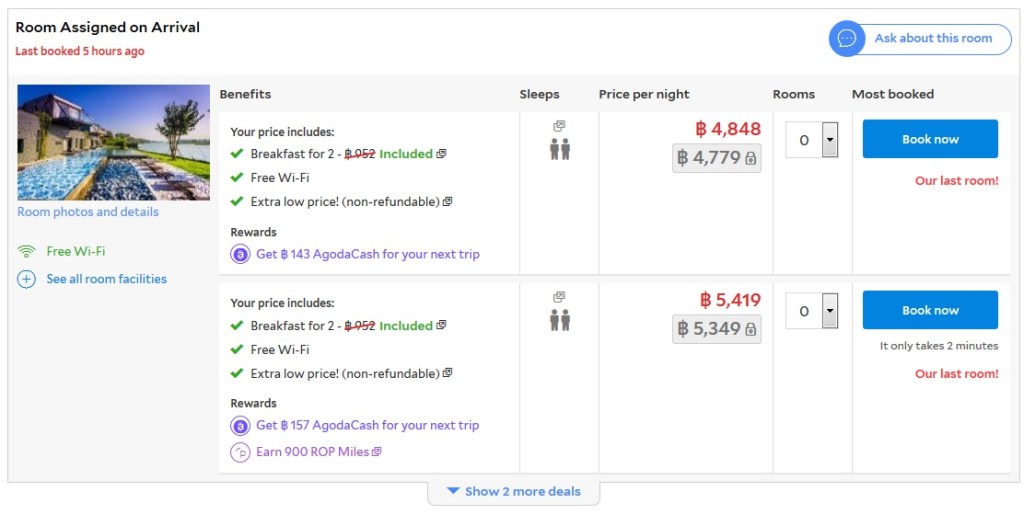This screenshot has height=526, width=1024.
Task: Click the Get ฿ 157 AgodaCash reward link
Action: 368,425
